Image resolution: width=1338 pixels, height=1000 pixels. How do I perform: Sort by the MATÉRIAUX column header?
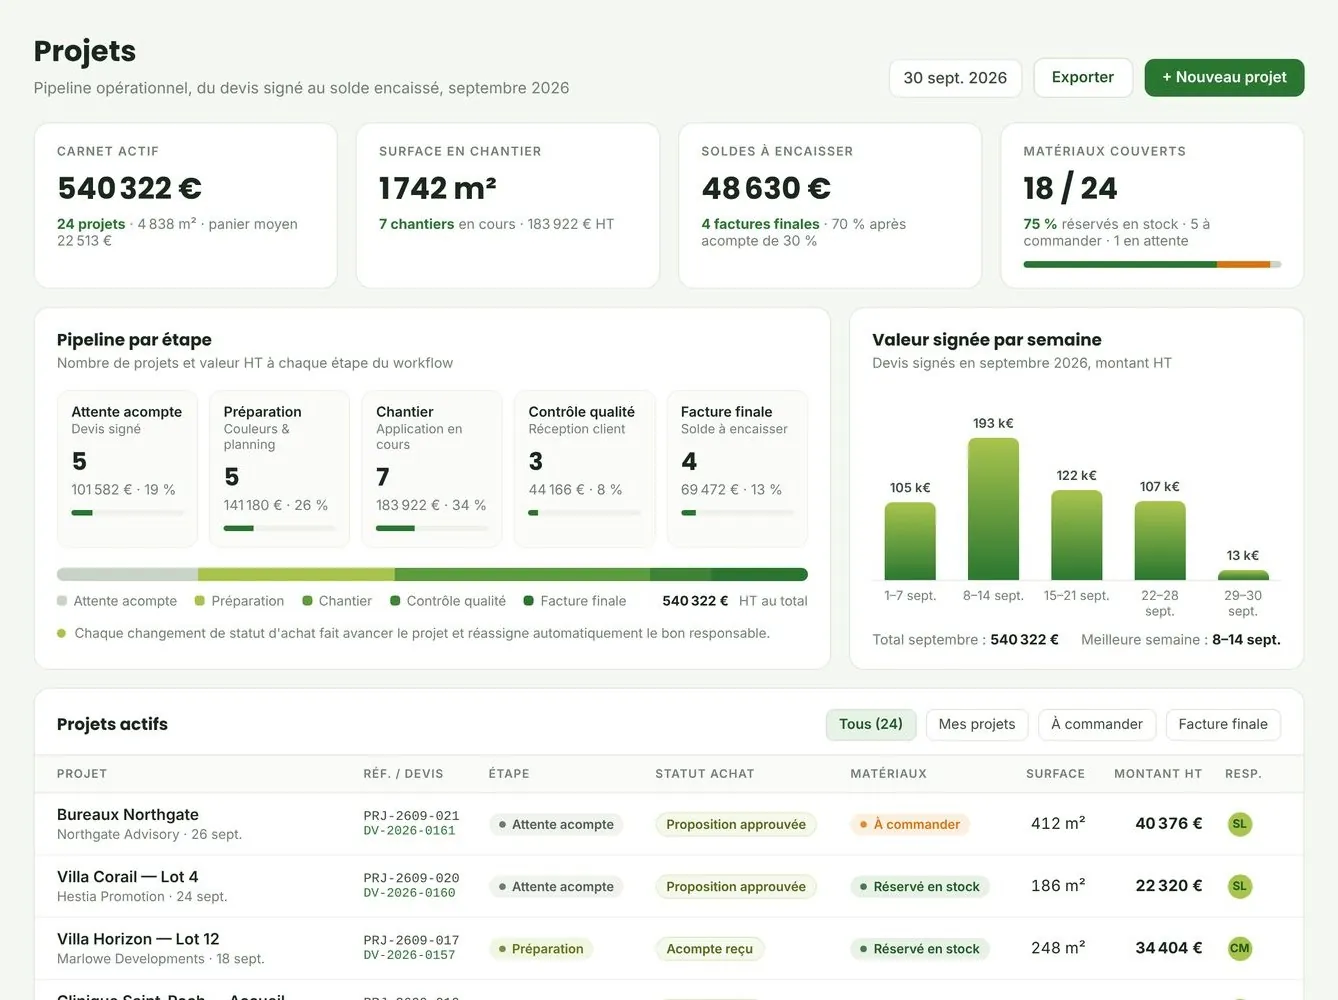click(888, 774)
